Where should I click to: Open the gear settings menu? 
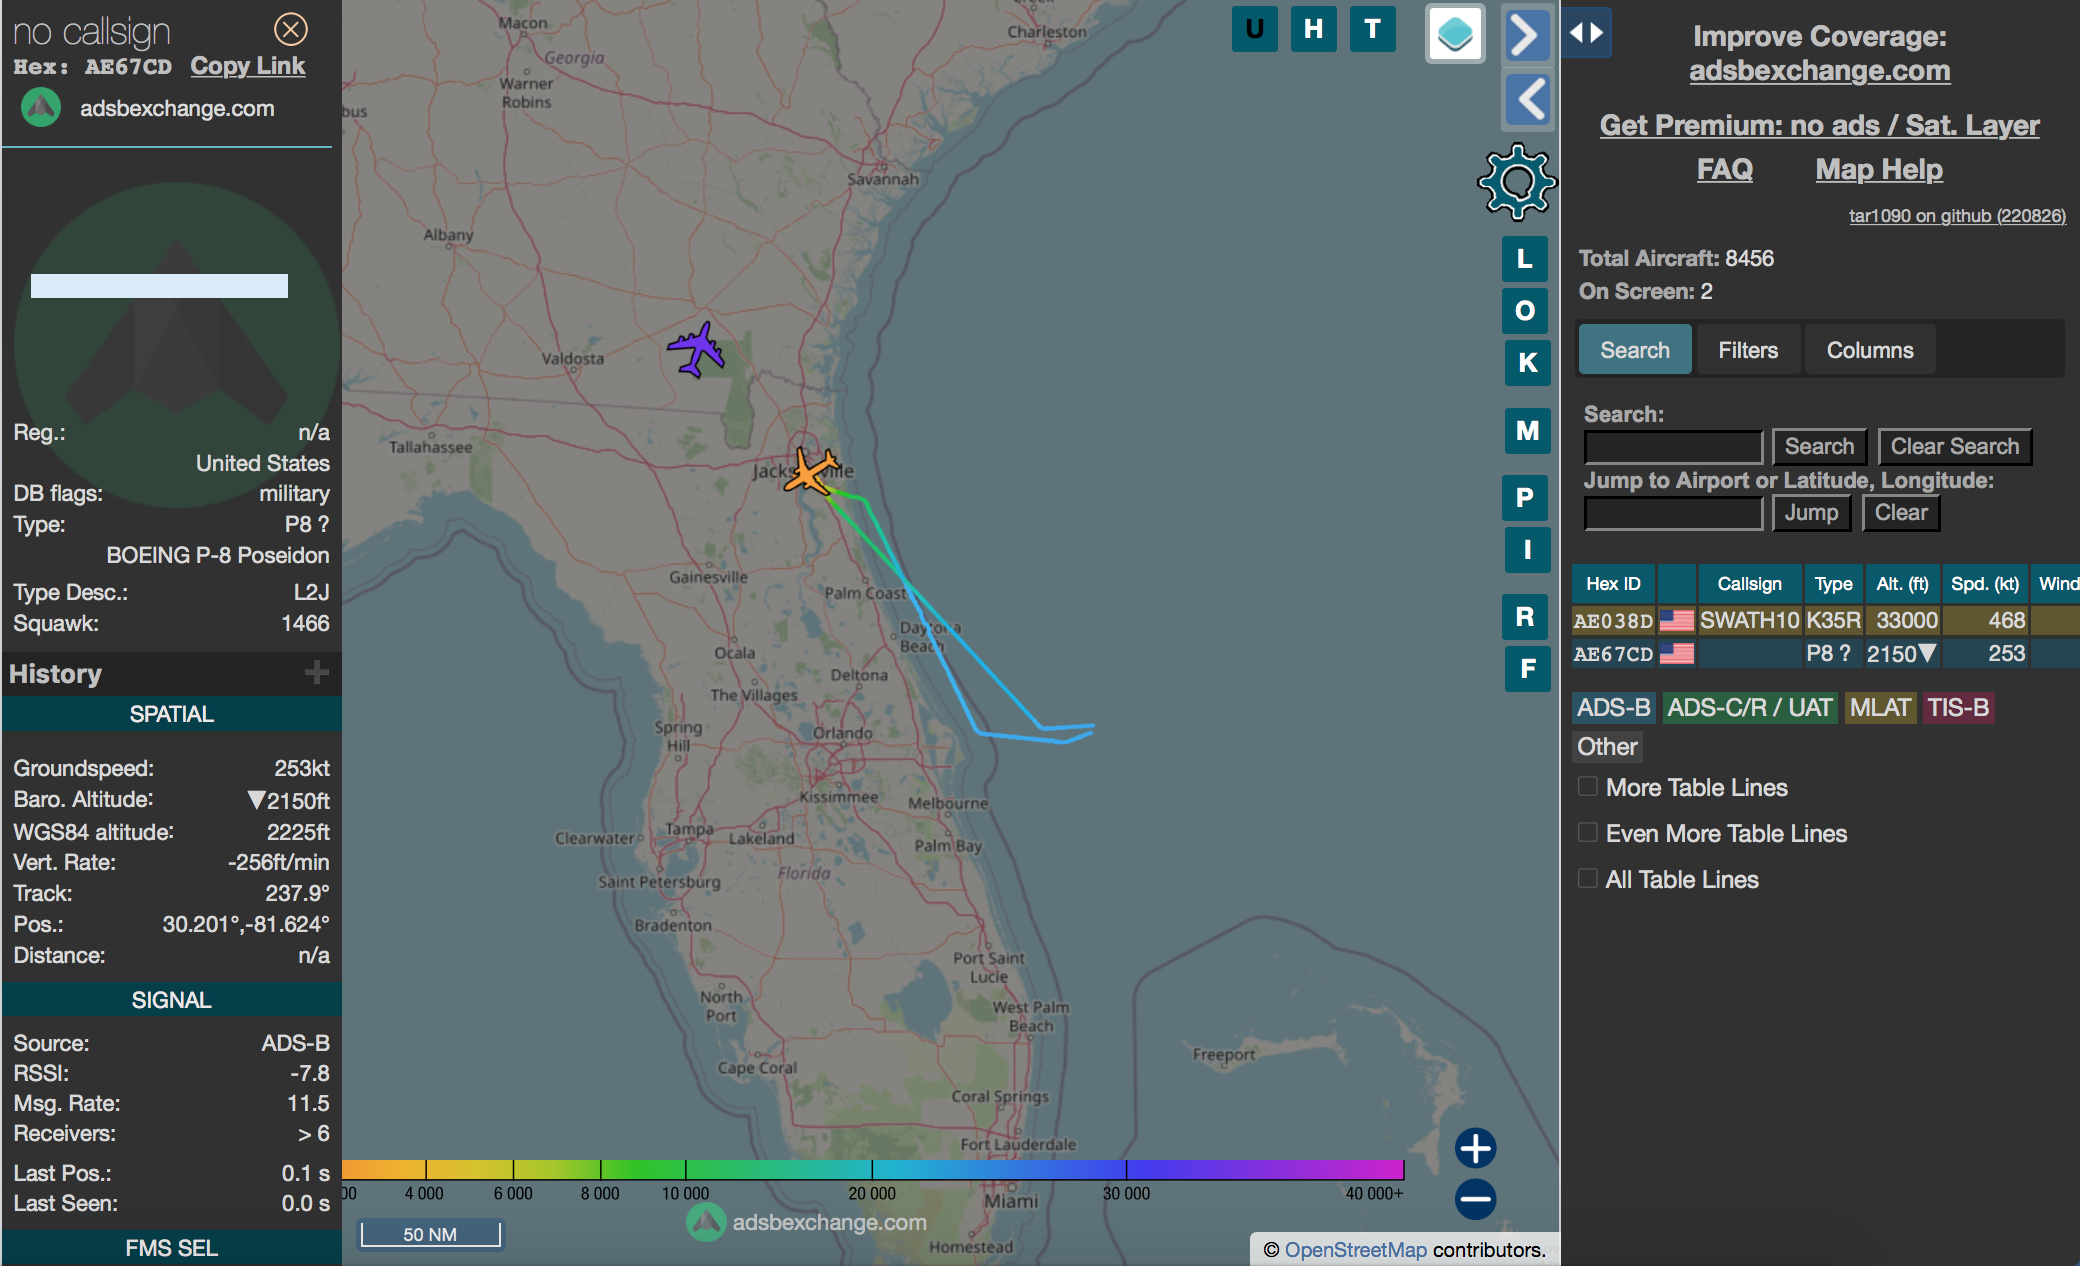[1517, 181]
